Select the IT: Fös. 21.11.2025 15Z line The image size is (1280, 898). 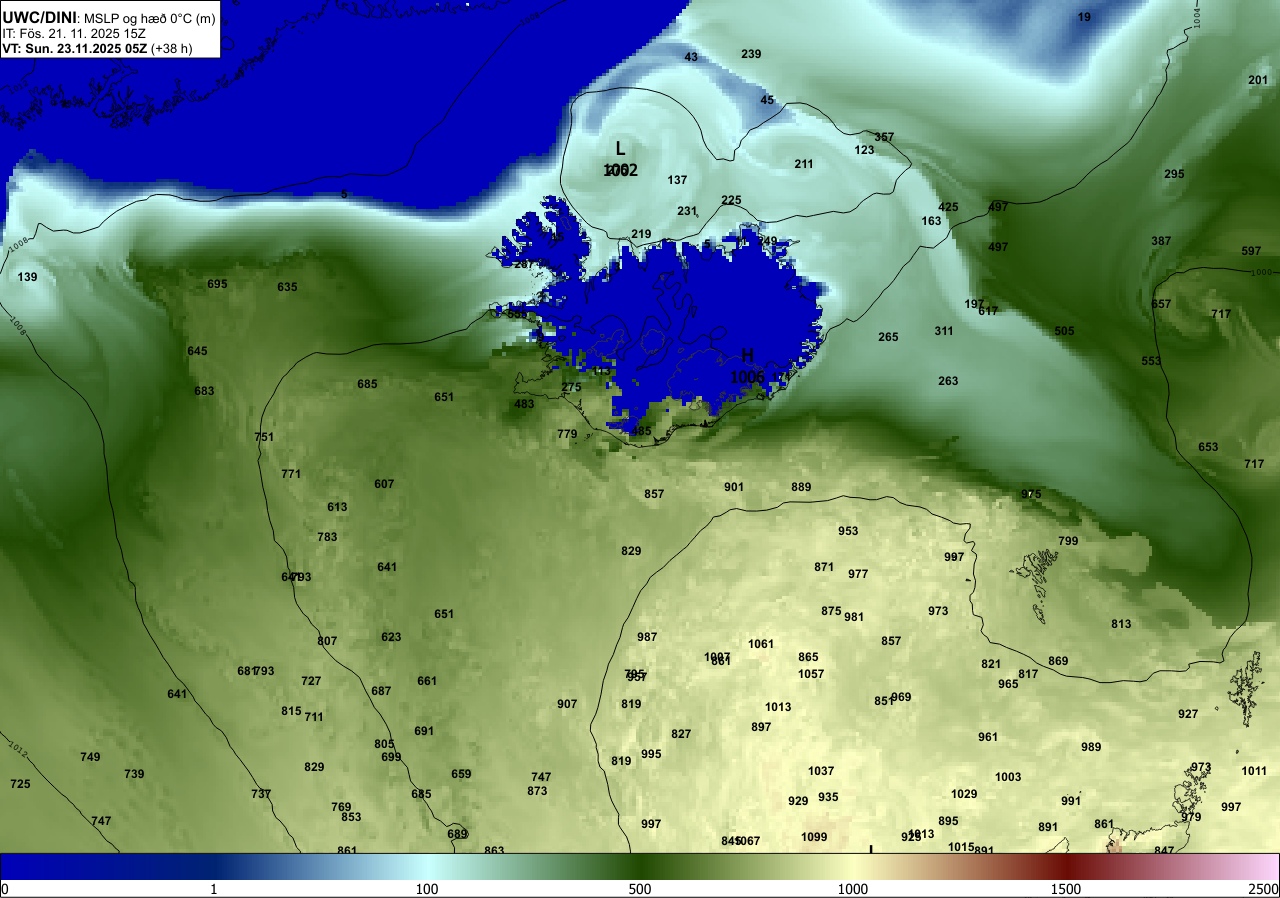tap(74, 33)
